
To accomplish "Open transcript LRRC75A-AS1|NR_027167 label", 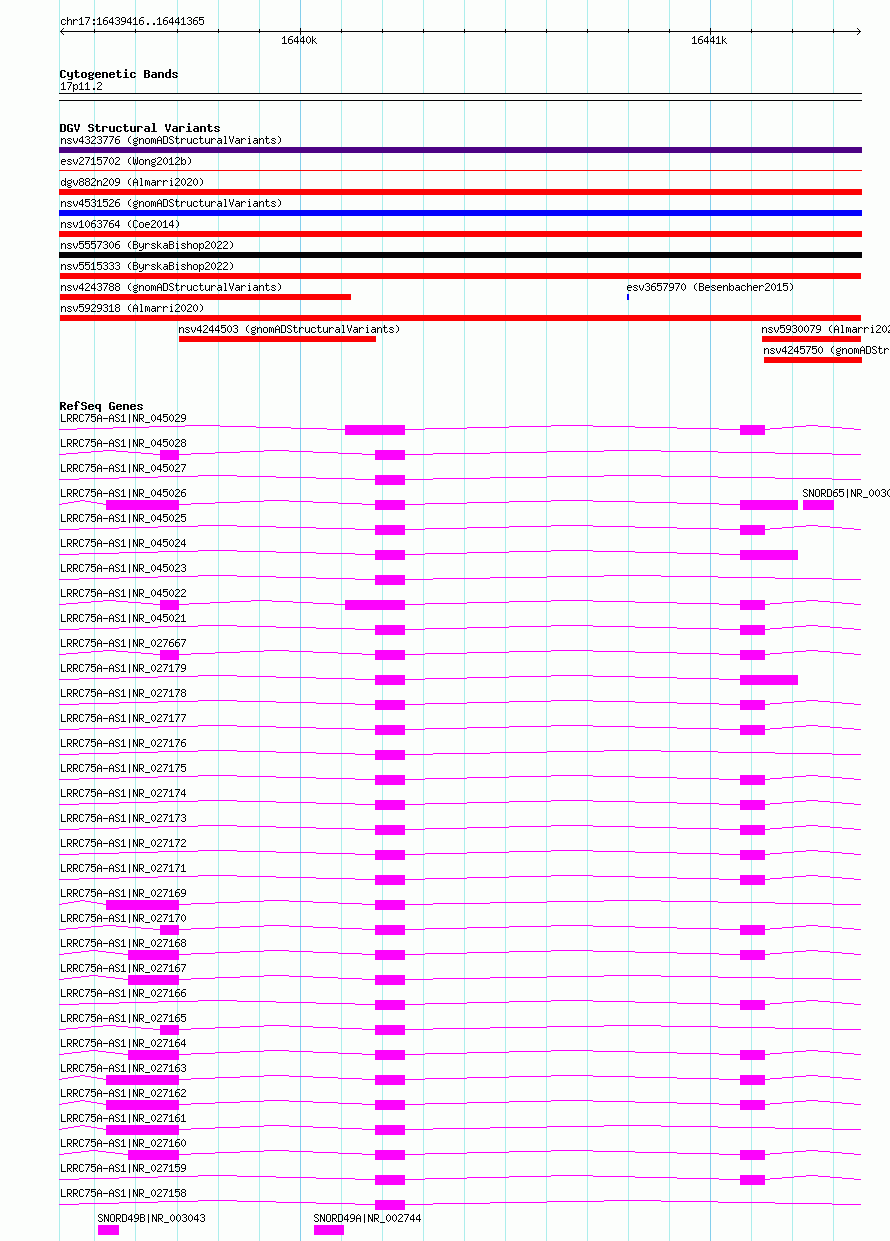I will click(x=123, y=968).
